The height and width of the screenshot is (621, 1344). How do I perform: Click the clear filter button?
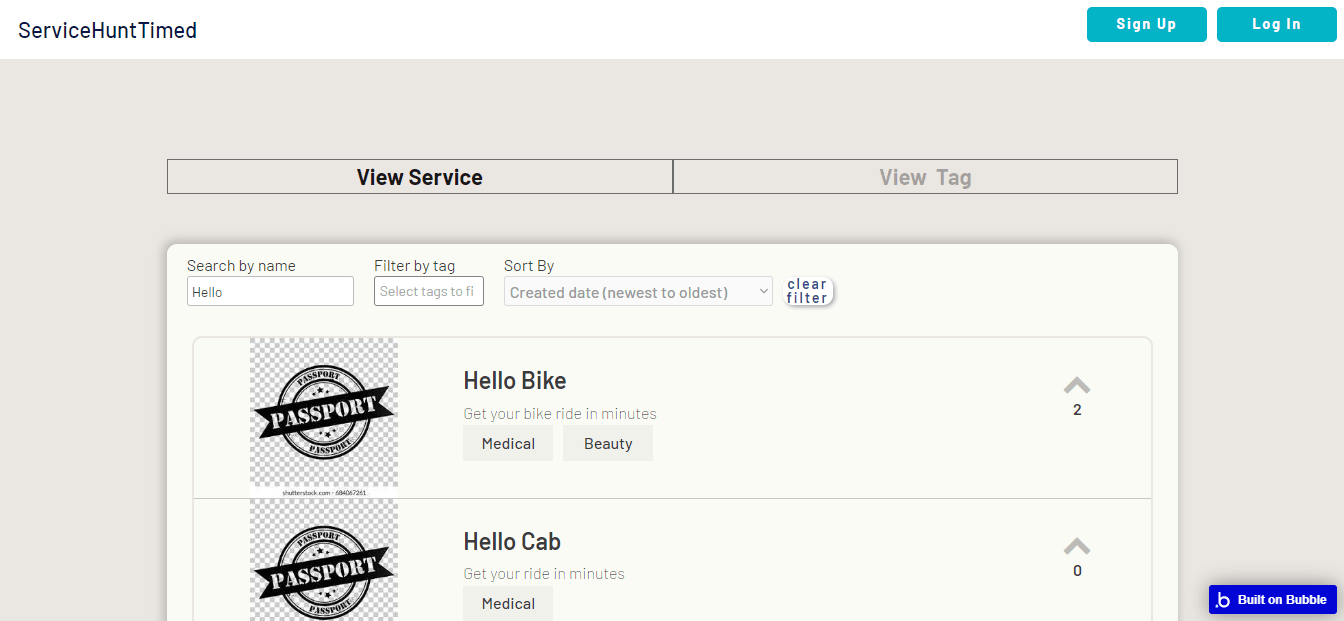tap(807, 291)
